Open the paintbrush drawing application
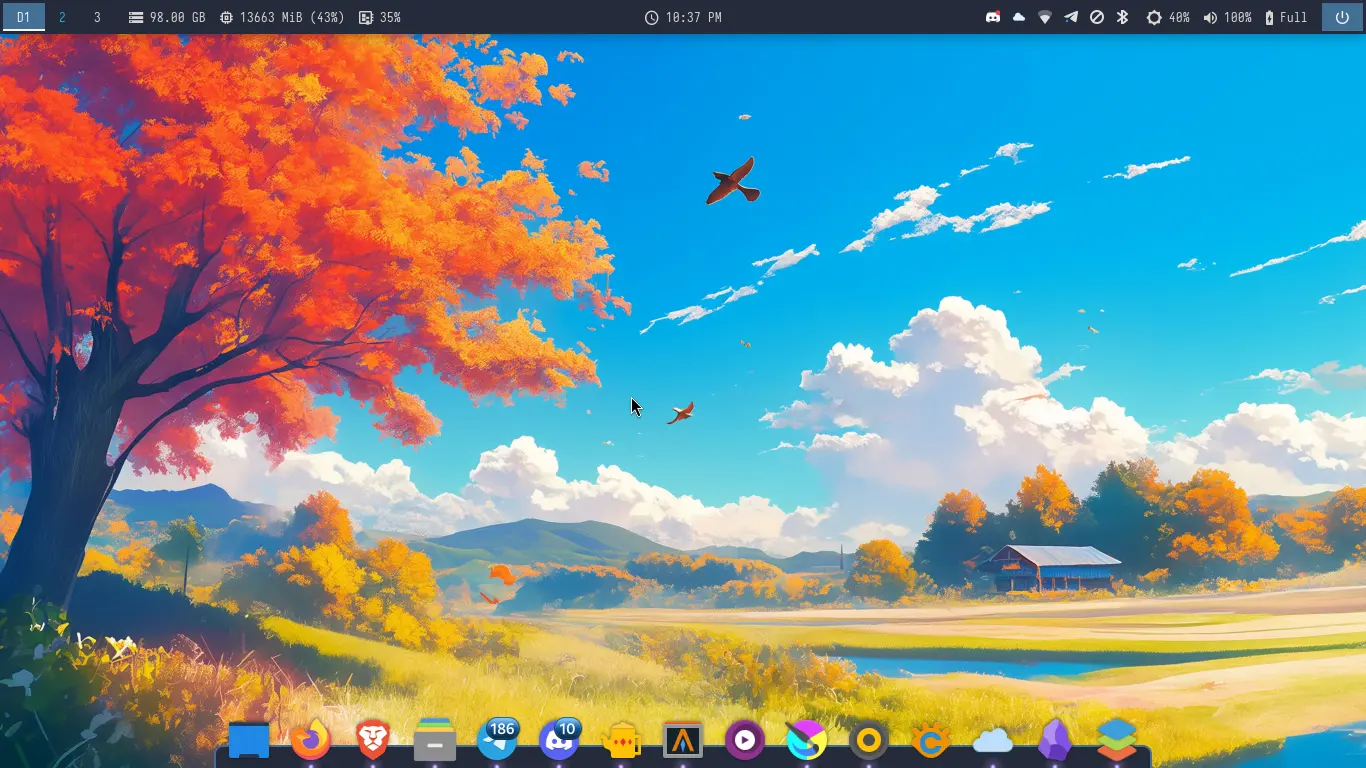1366x768 pixels. coord(807,740)
